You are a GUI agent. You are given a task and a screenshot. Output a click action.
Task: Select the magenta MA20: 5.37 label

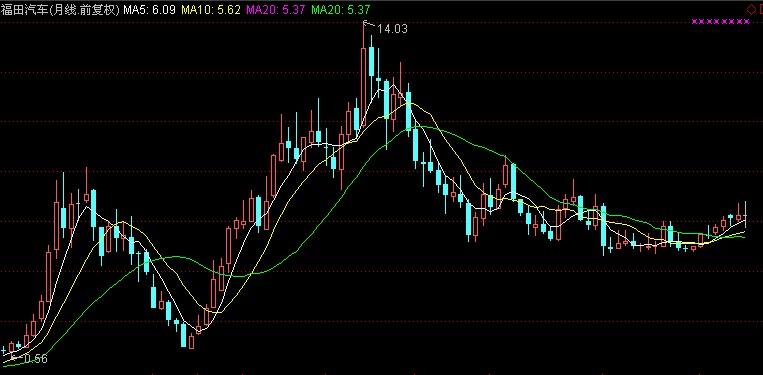pyautogui.click(x=276, y=9)
